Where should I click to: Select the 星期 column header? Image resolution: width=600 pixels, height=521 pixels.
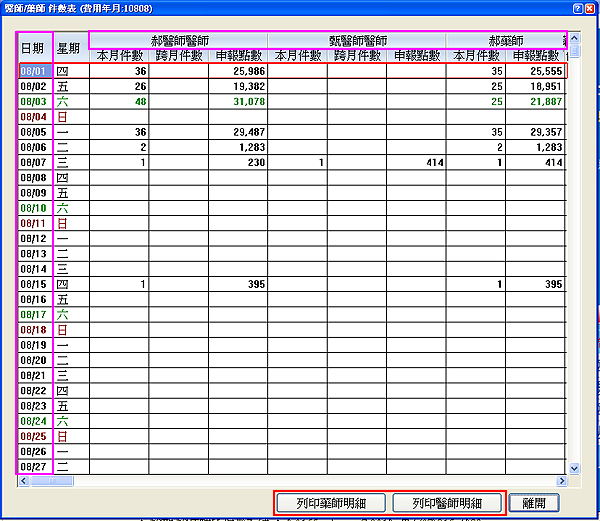[x=70, y=47]
